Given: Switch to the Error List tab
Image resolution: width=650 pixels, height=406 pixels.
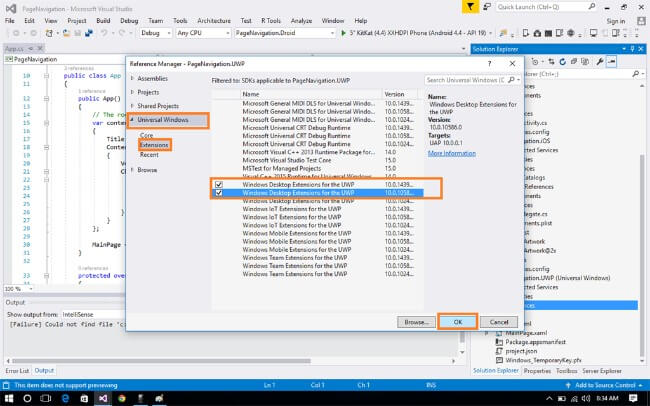Looking at the screenshot, I should tap(17, 370).
